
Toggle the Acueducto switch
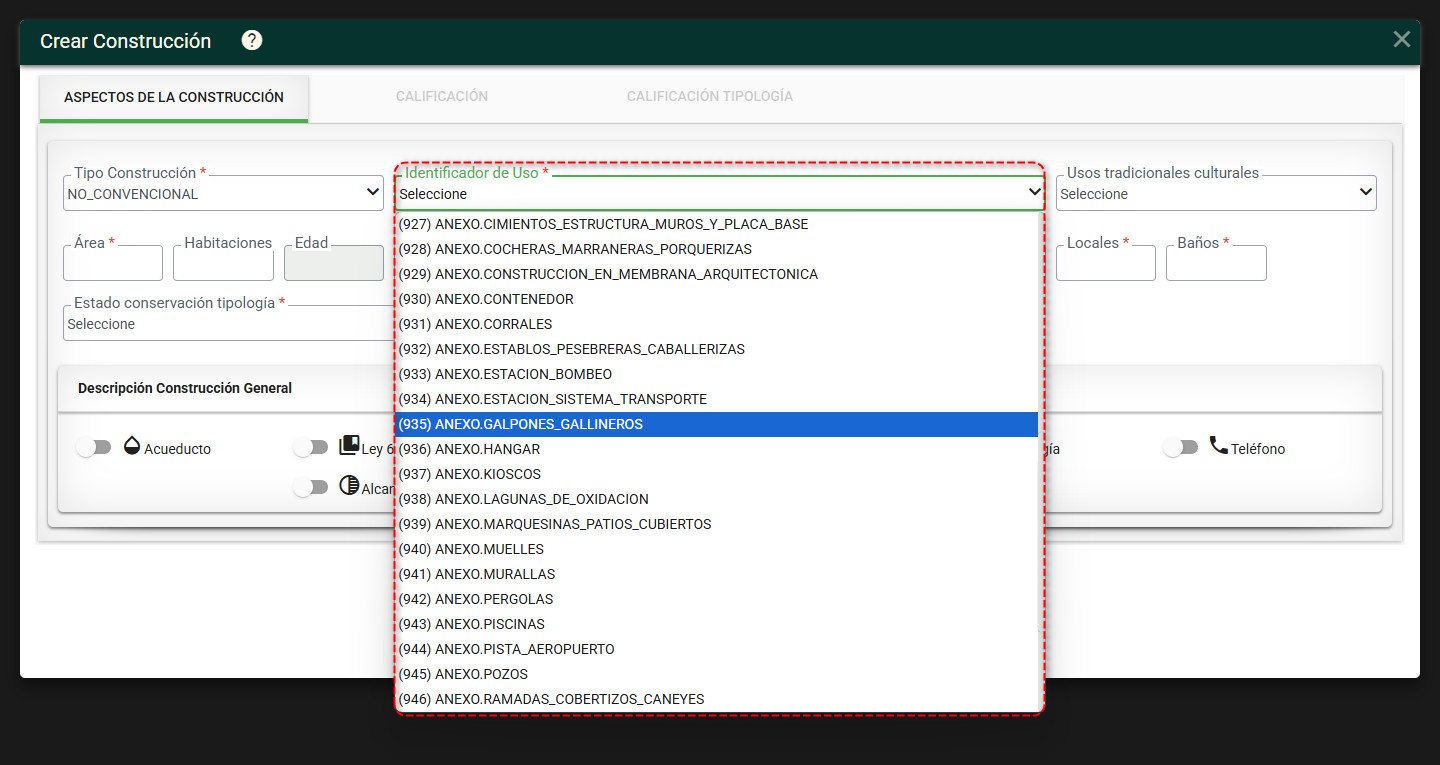pyautogui.click(x=94, y=448)
